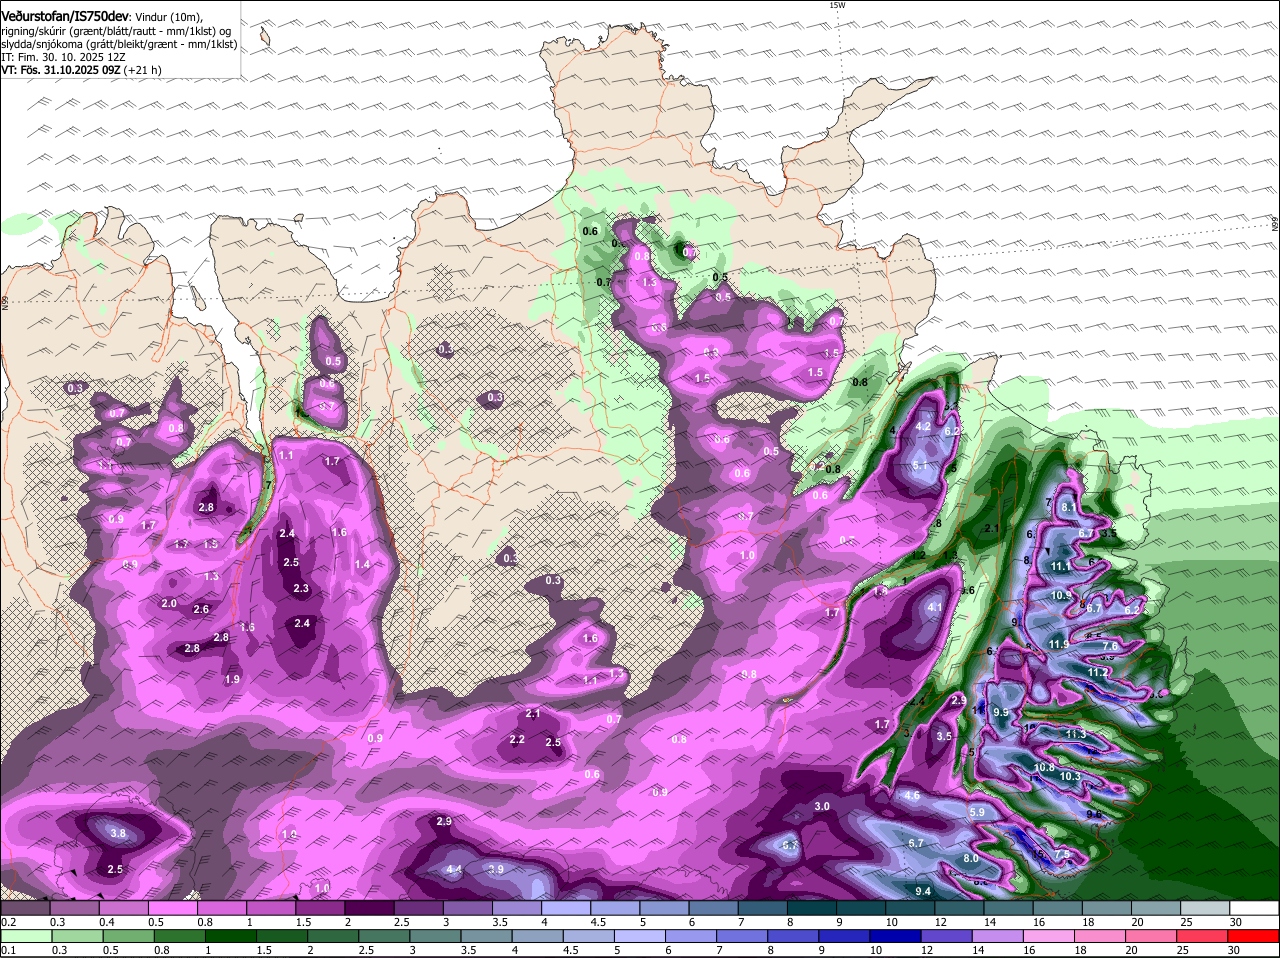Select the map value 10.3
Viewport: 1280px width, 958px height.
(x=1070, y=776)
